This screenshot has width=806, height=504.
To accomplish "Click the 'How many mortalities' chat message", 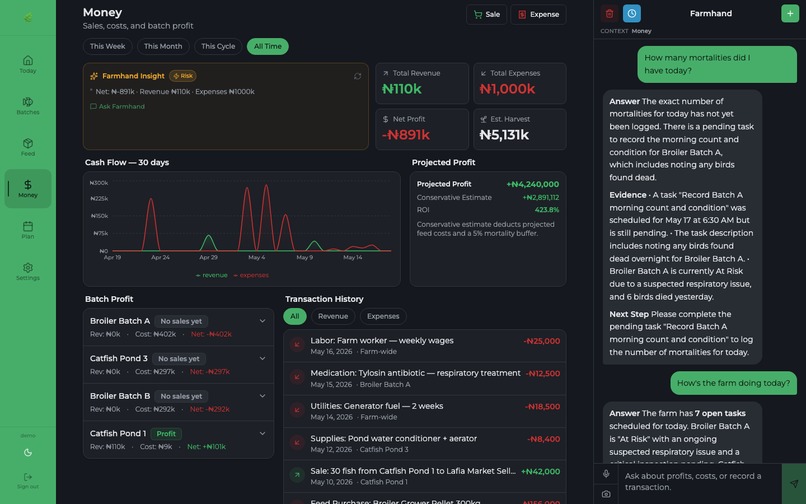I will point(717,64).
